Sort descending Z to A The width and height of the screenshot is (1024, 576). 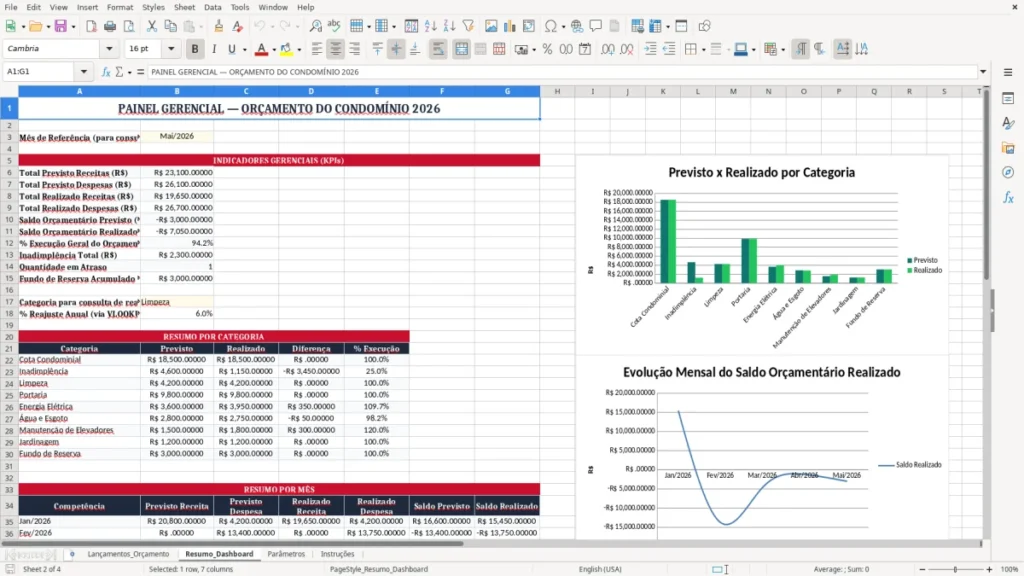coord(449,26)
